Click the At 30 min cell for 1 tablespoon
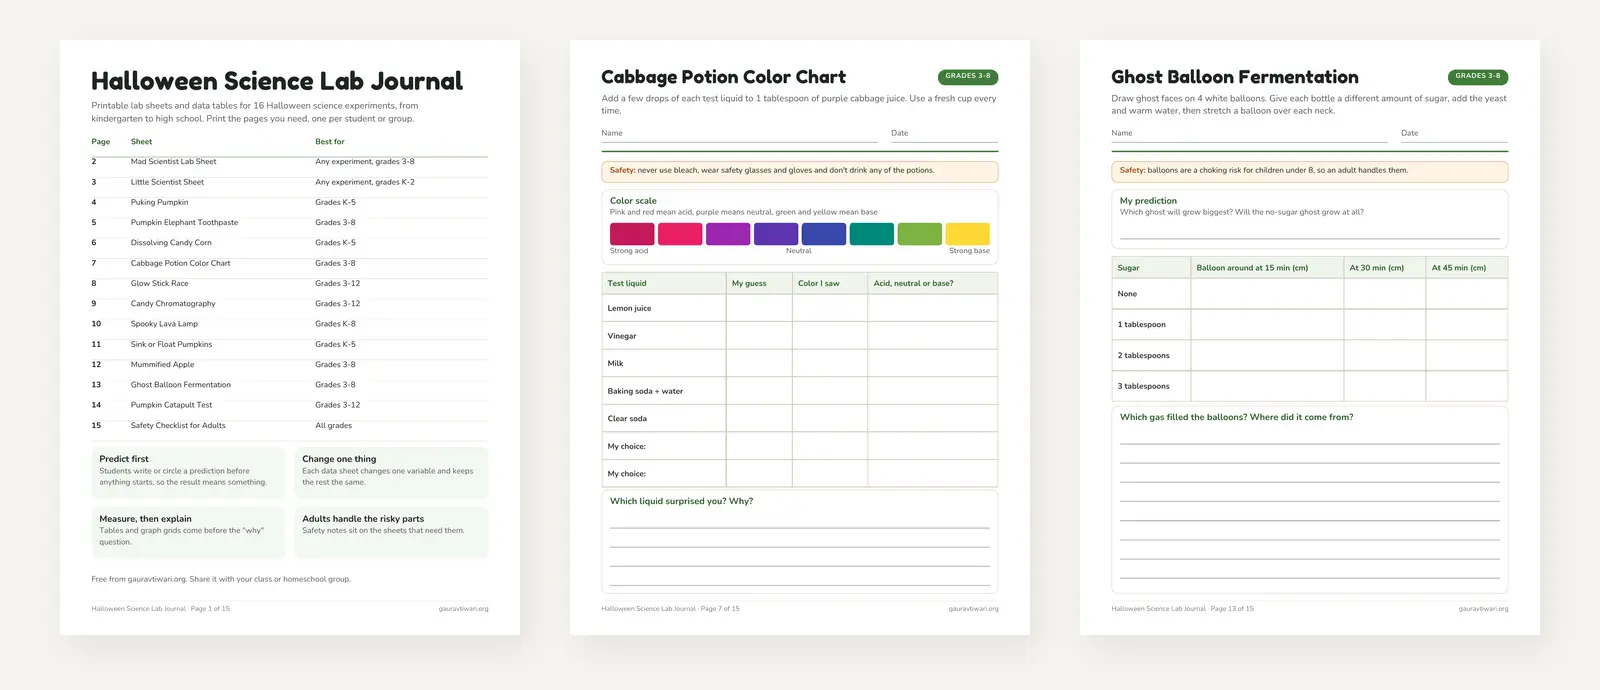1600x690 pixels. click(x=1385, y=325)
